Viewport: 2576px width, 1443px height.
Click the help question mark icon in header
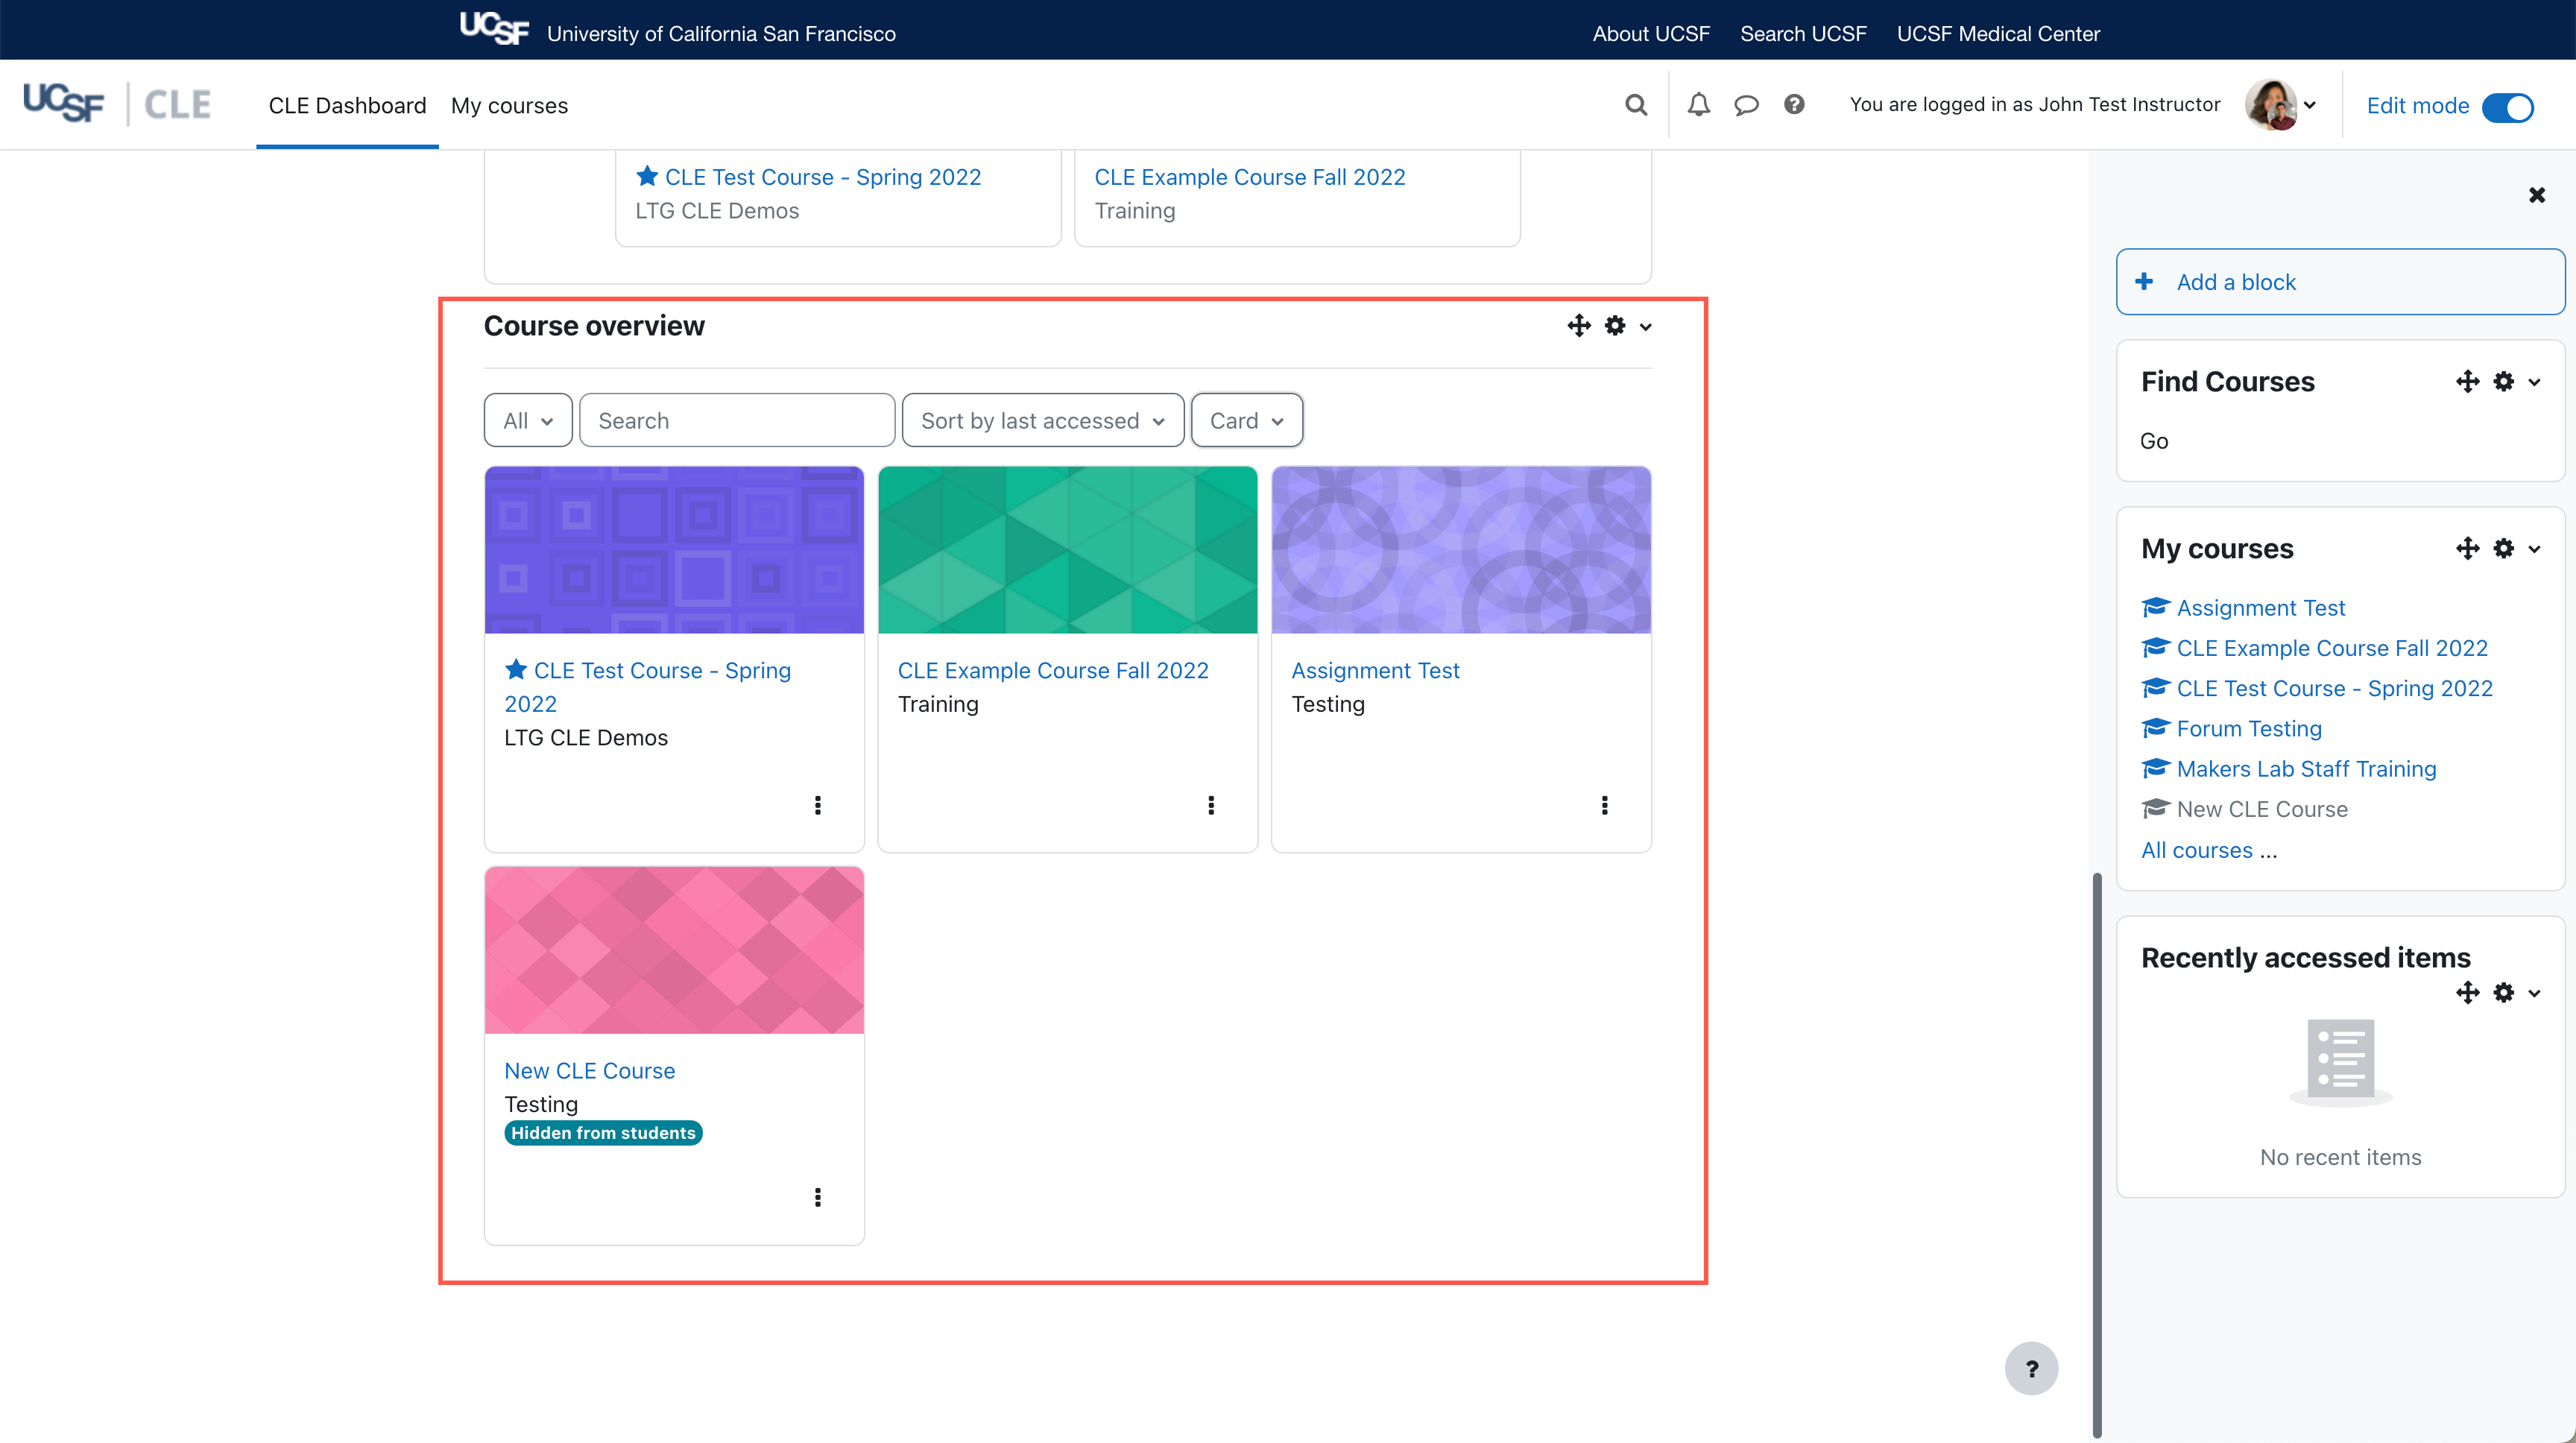(x=1794, y=104)
